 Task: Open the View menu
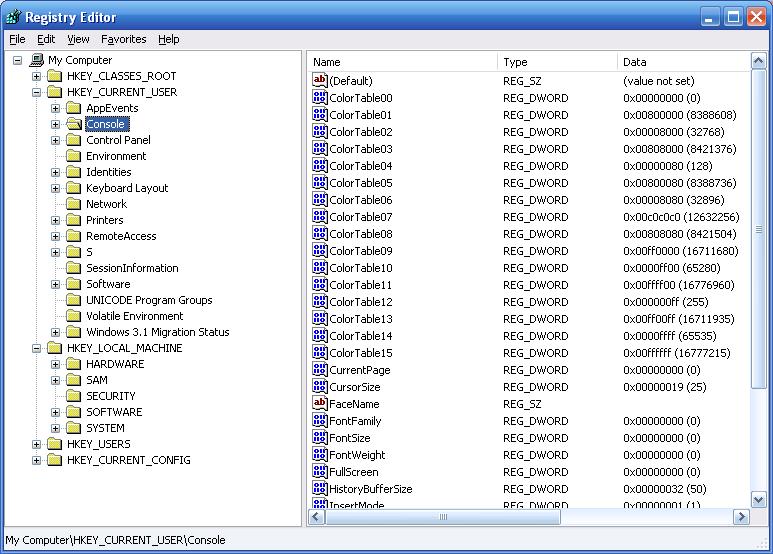(x=78, y=39)
